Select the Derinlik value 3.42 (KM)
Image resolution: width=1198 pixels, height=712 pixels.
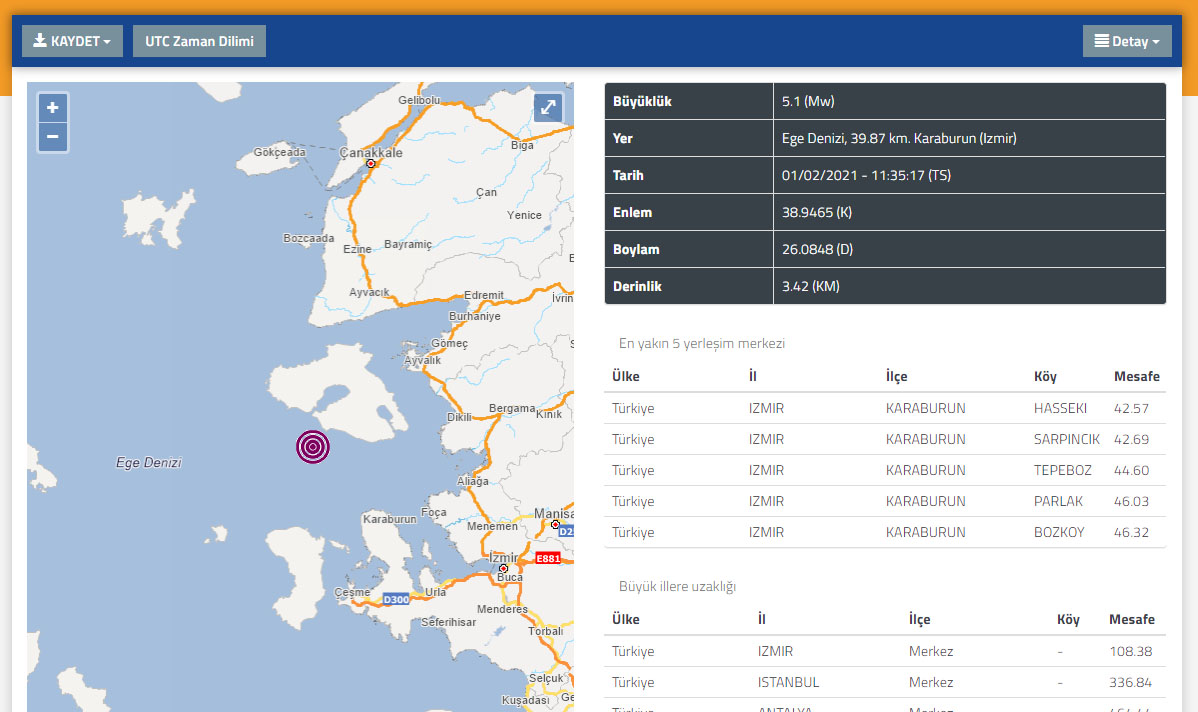[x=810, y=286]
